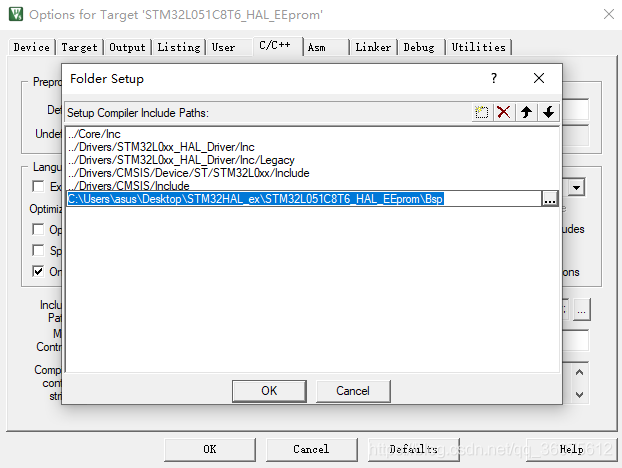
Task: Switch to the Target tab
Action: pos(79,47)
